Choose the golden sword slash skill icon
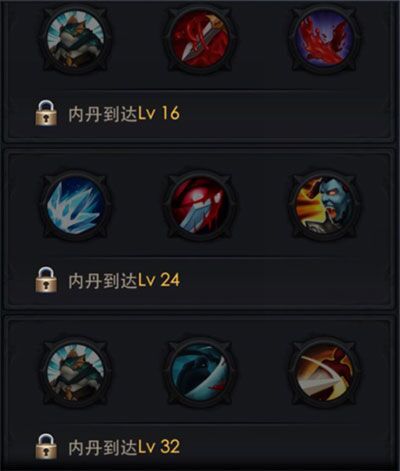The image size is (400, 471). coord(324,372)
